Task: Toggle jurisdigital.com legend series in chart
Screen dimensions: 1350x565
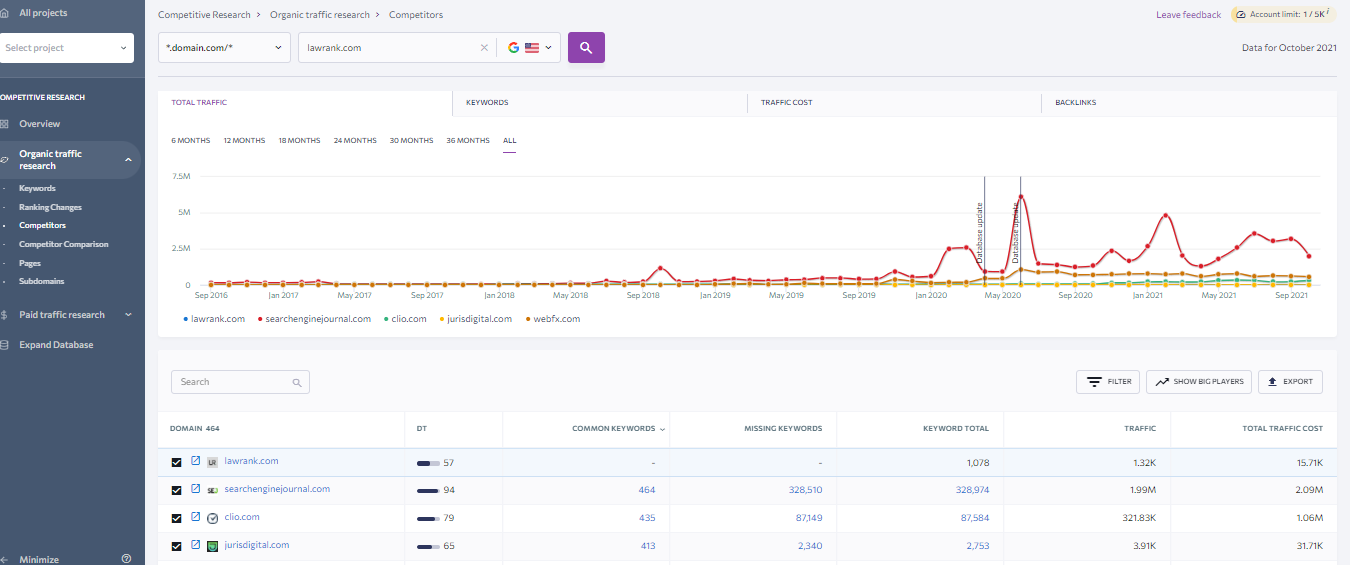Action: point(475,319)
